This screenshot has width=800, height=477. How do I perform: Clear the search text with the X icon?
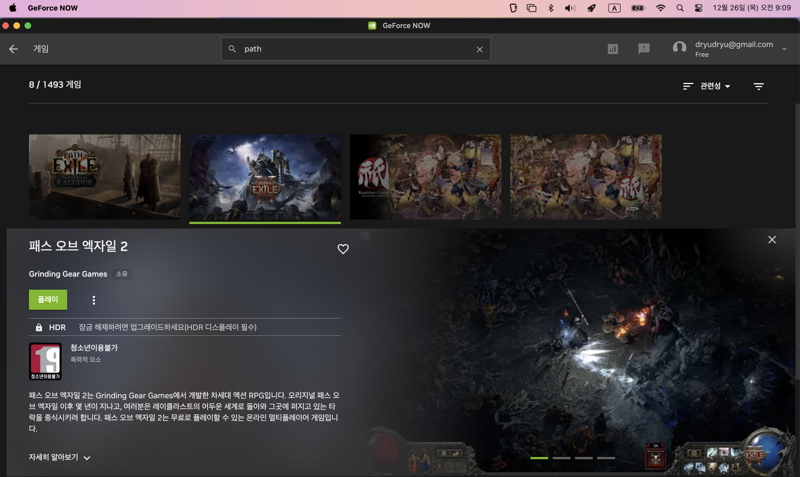click(480, 49)
